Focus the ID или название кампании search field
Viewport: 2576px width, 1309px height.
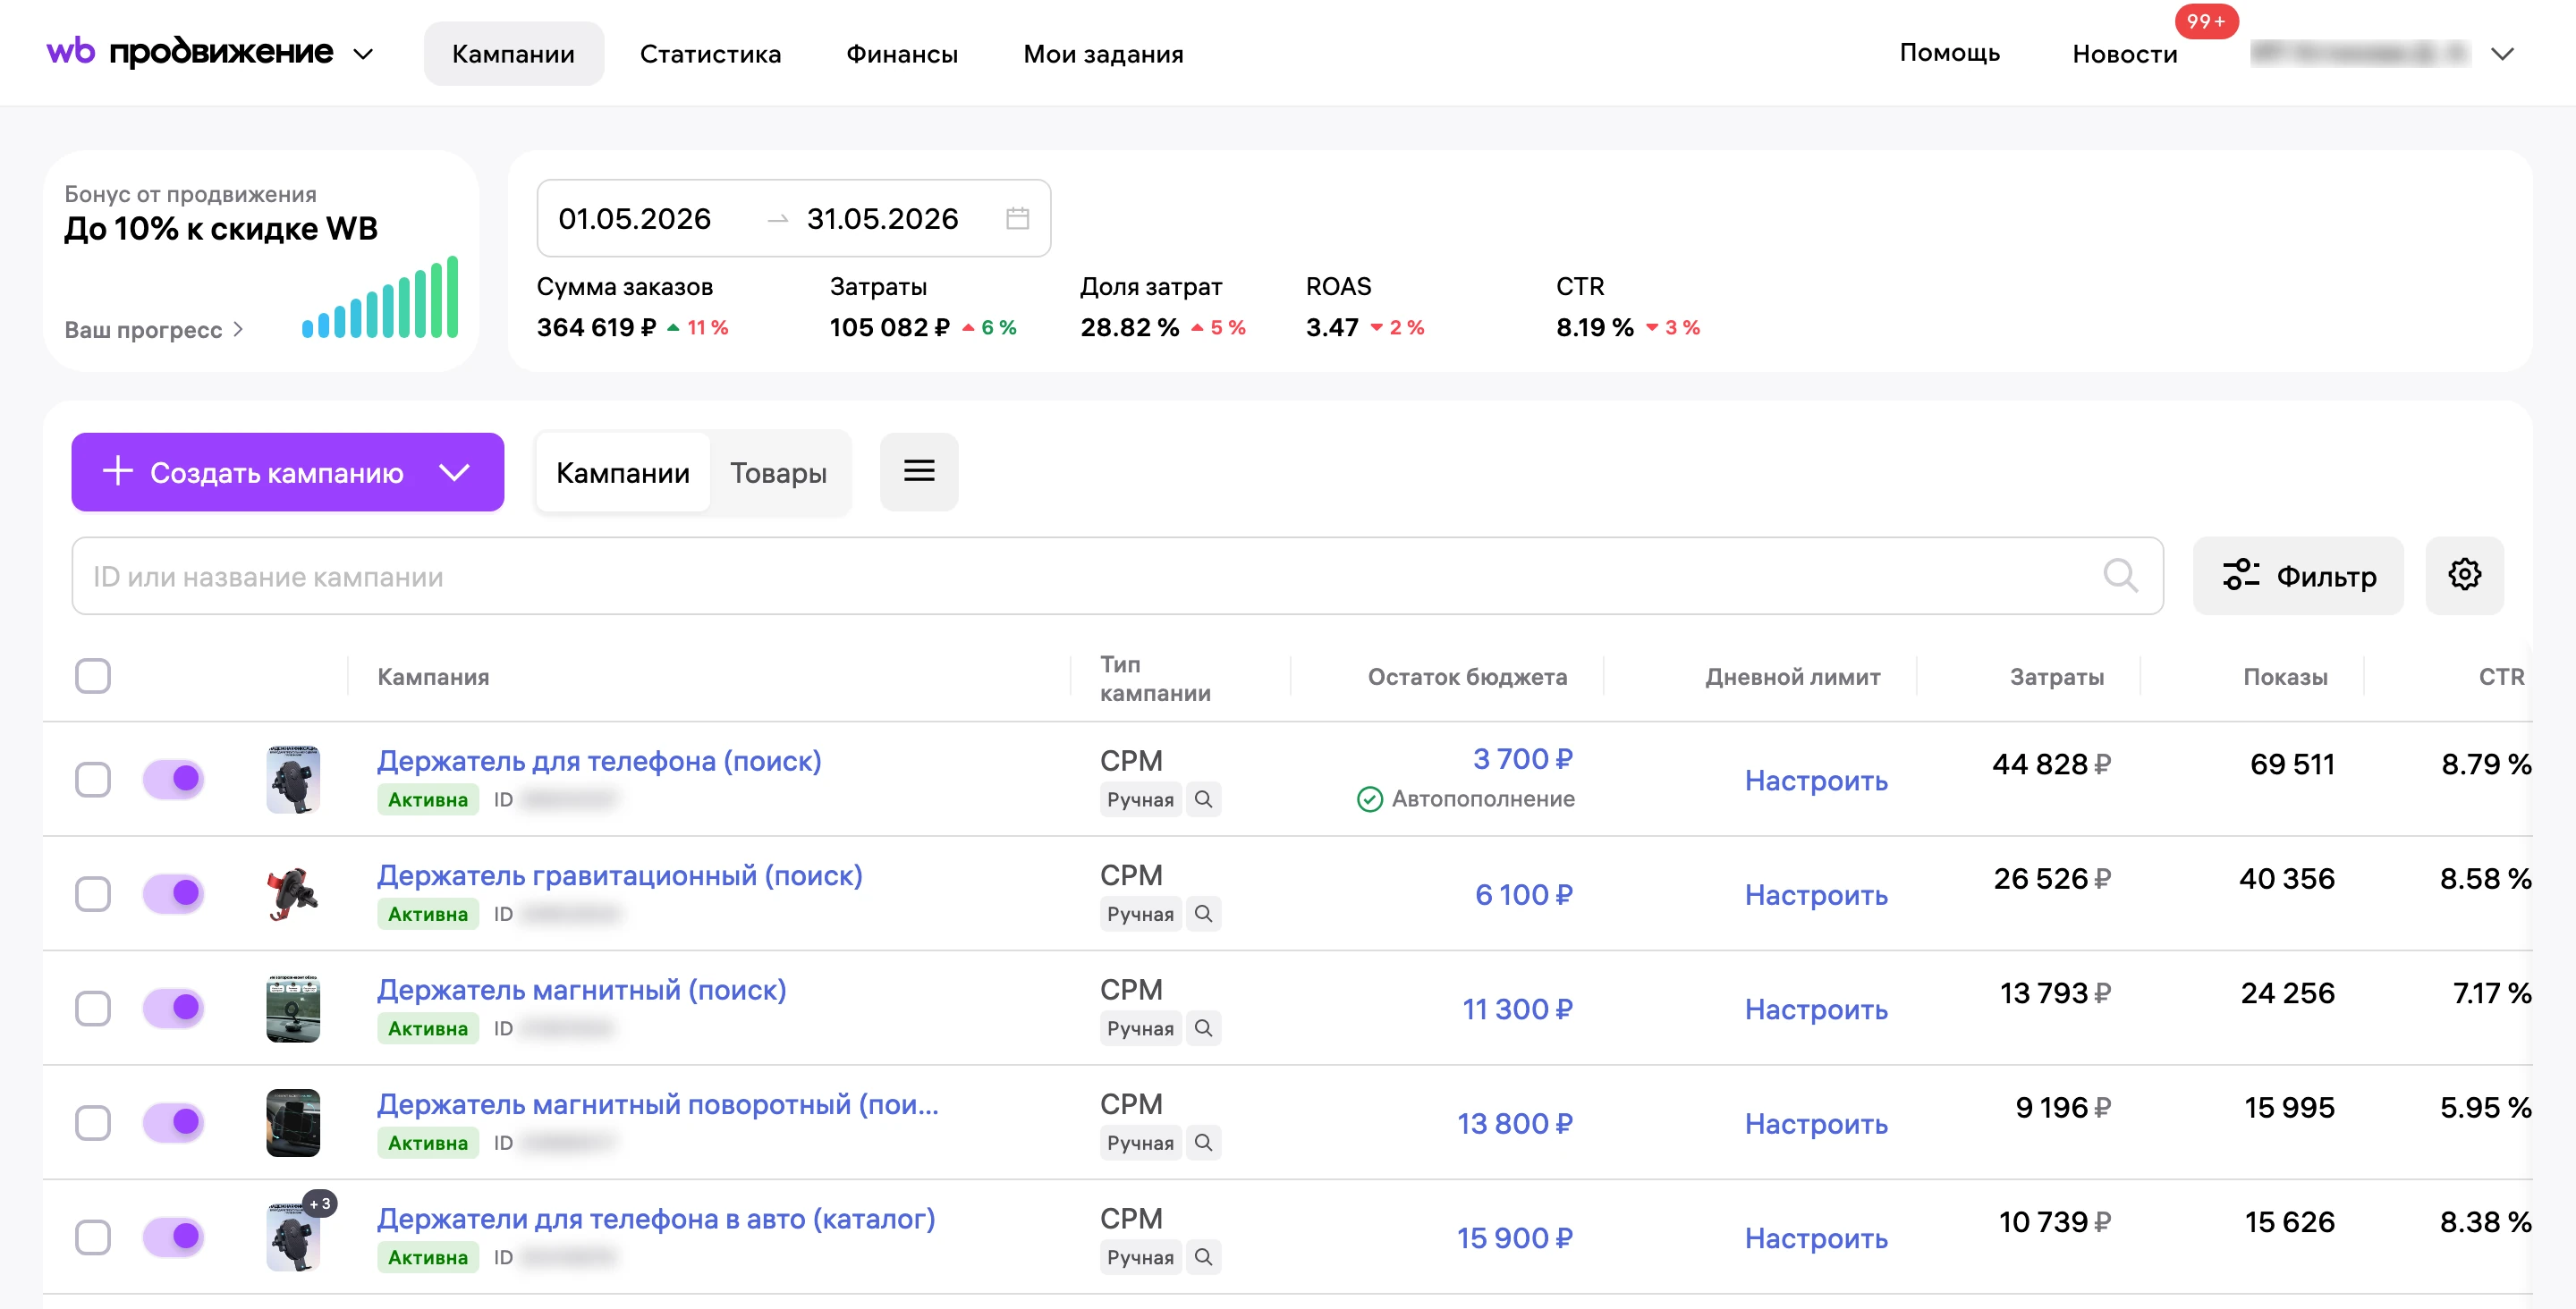click(x=1117, y=575)
